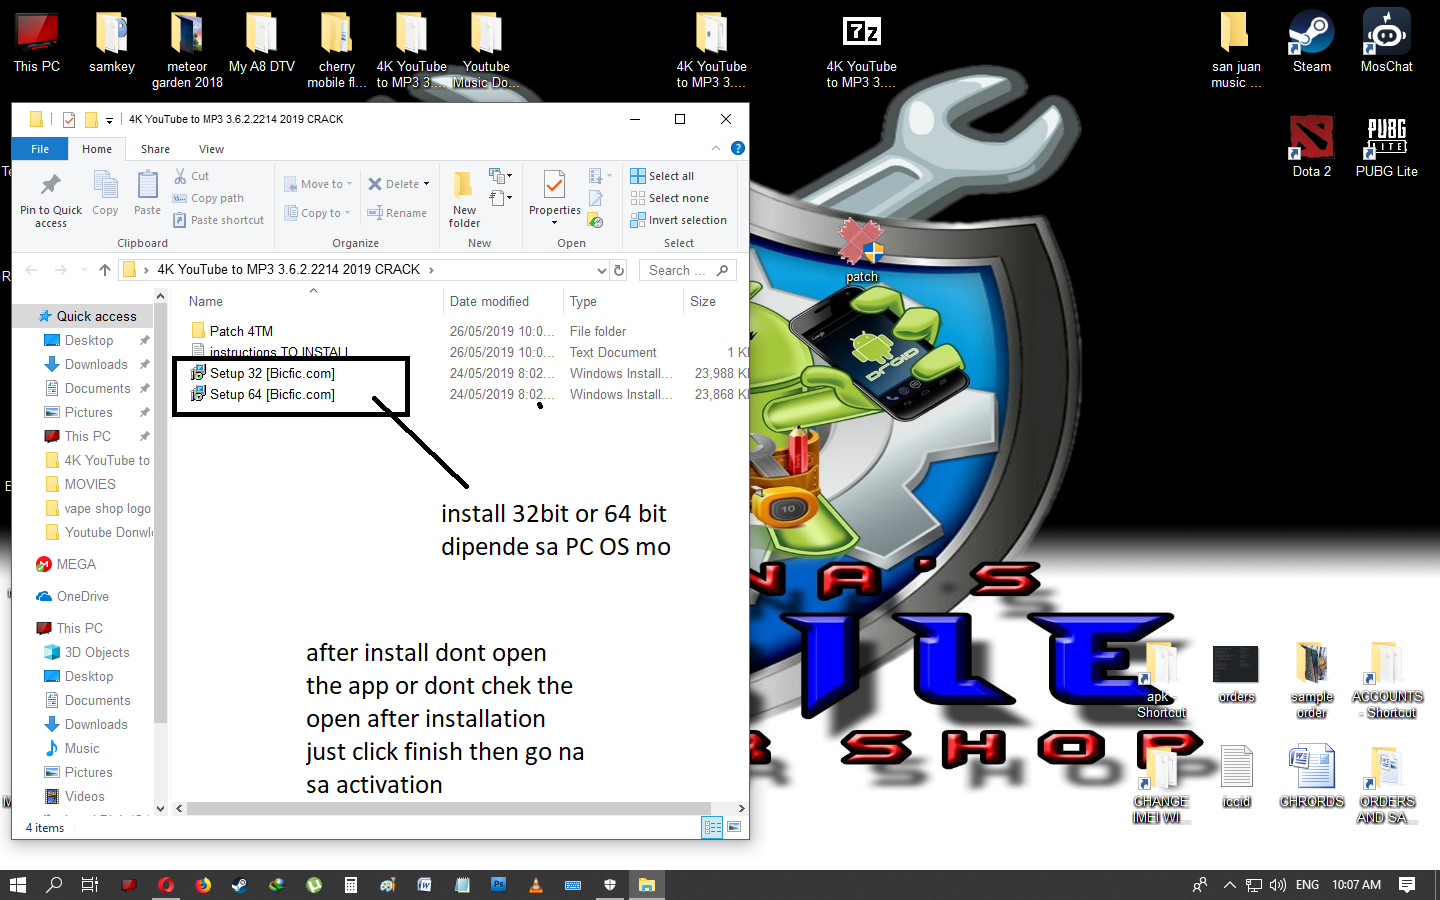The width and height of the screenshot is (1440, 900).
Task: Create a New folder
Action: point(464,199)
